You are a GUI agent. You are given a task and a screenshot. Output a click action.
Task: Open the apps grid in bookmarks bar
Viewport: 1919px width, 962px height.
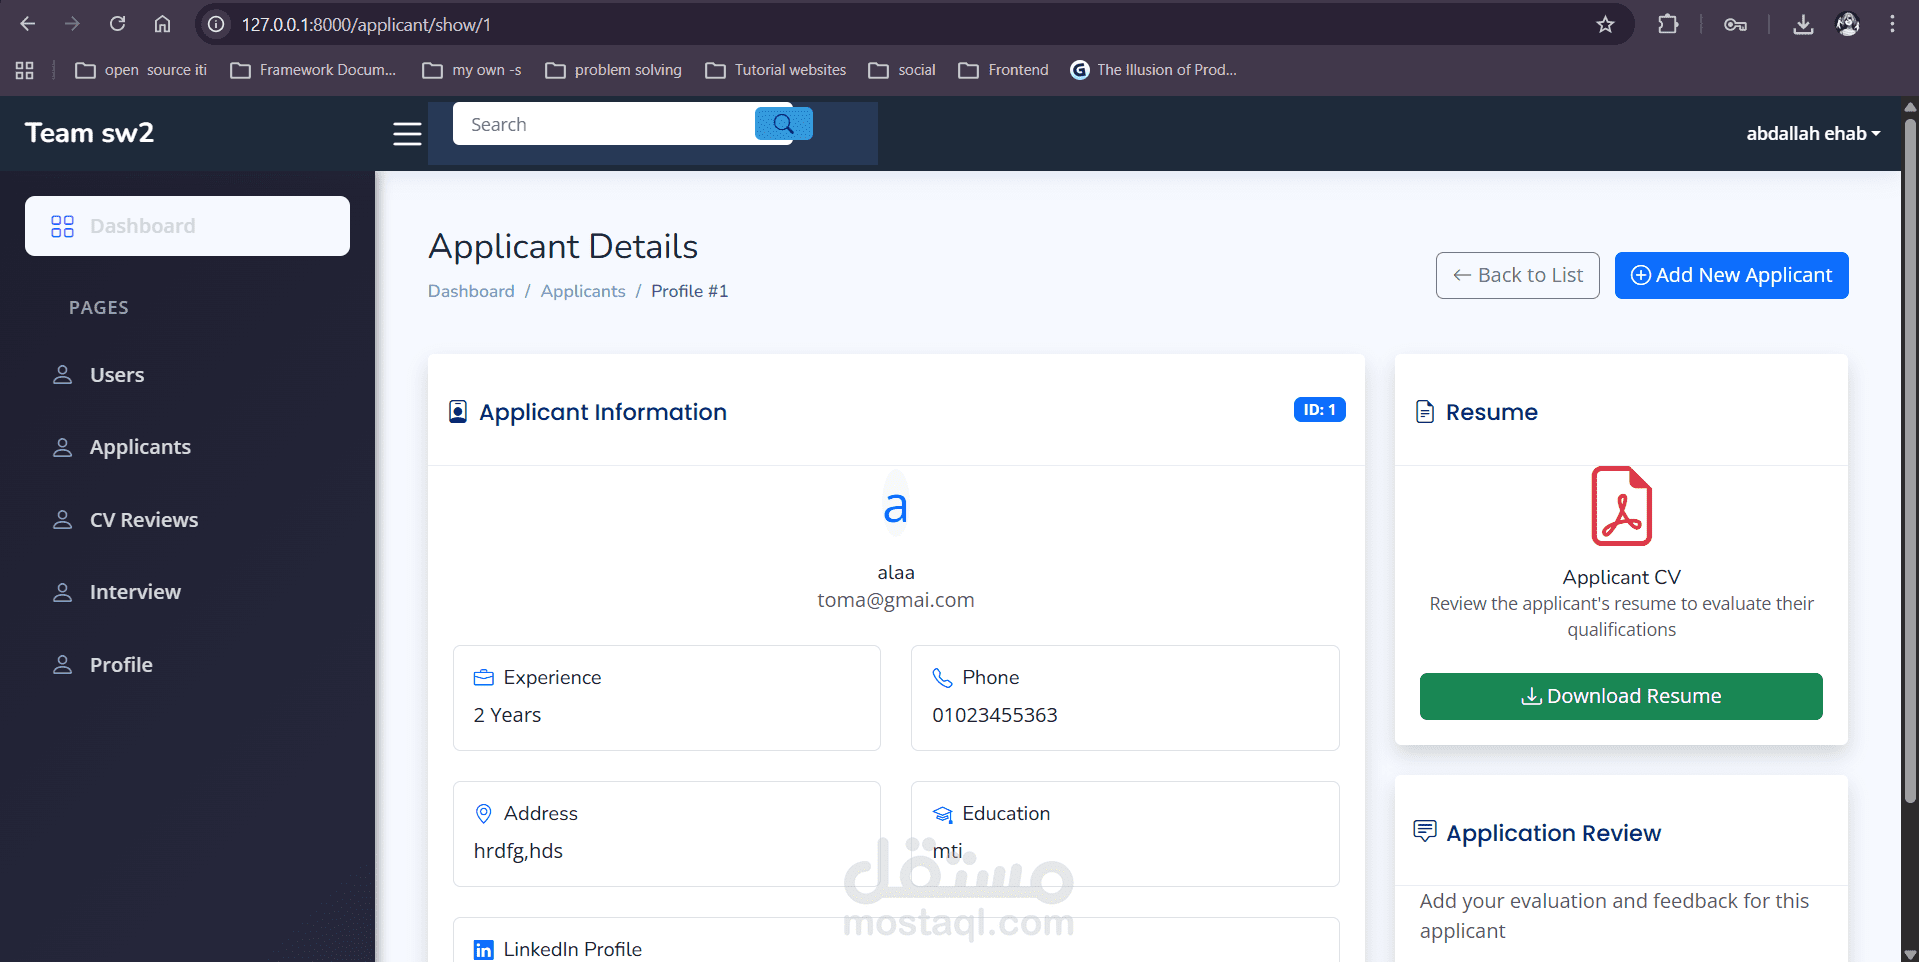[x=25, y=70]
